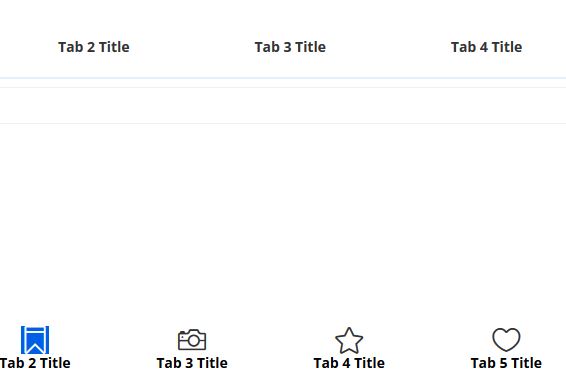Select the blue bookmark icon tab
566x381 pixels.
(x=35, y=340)
